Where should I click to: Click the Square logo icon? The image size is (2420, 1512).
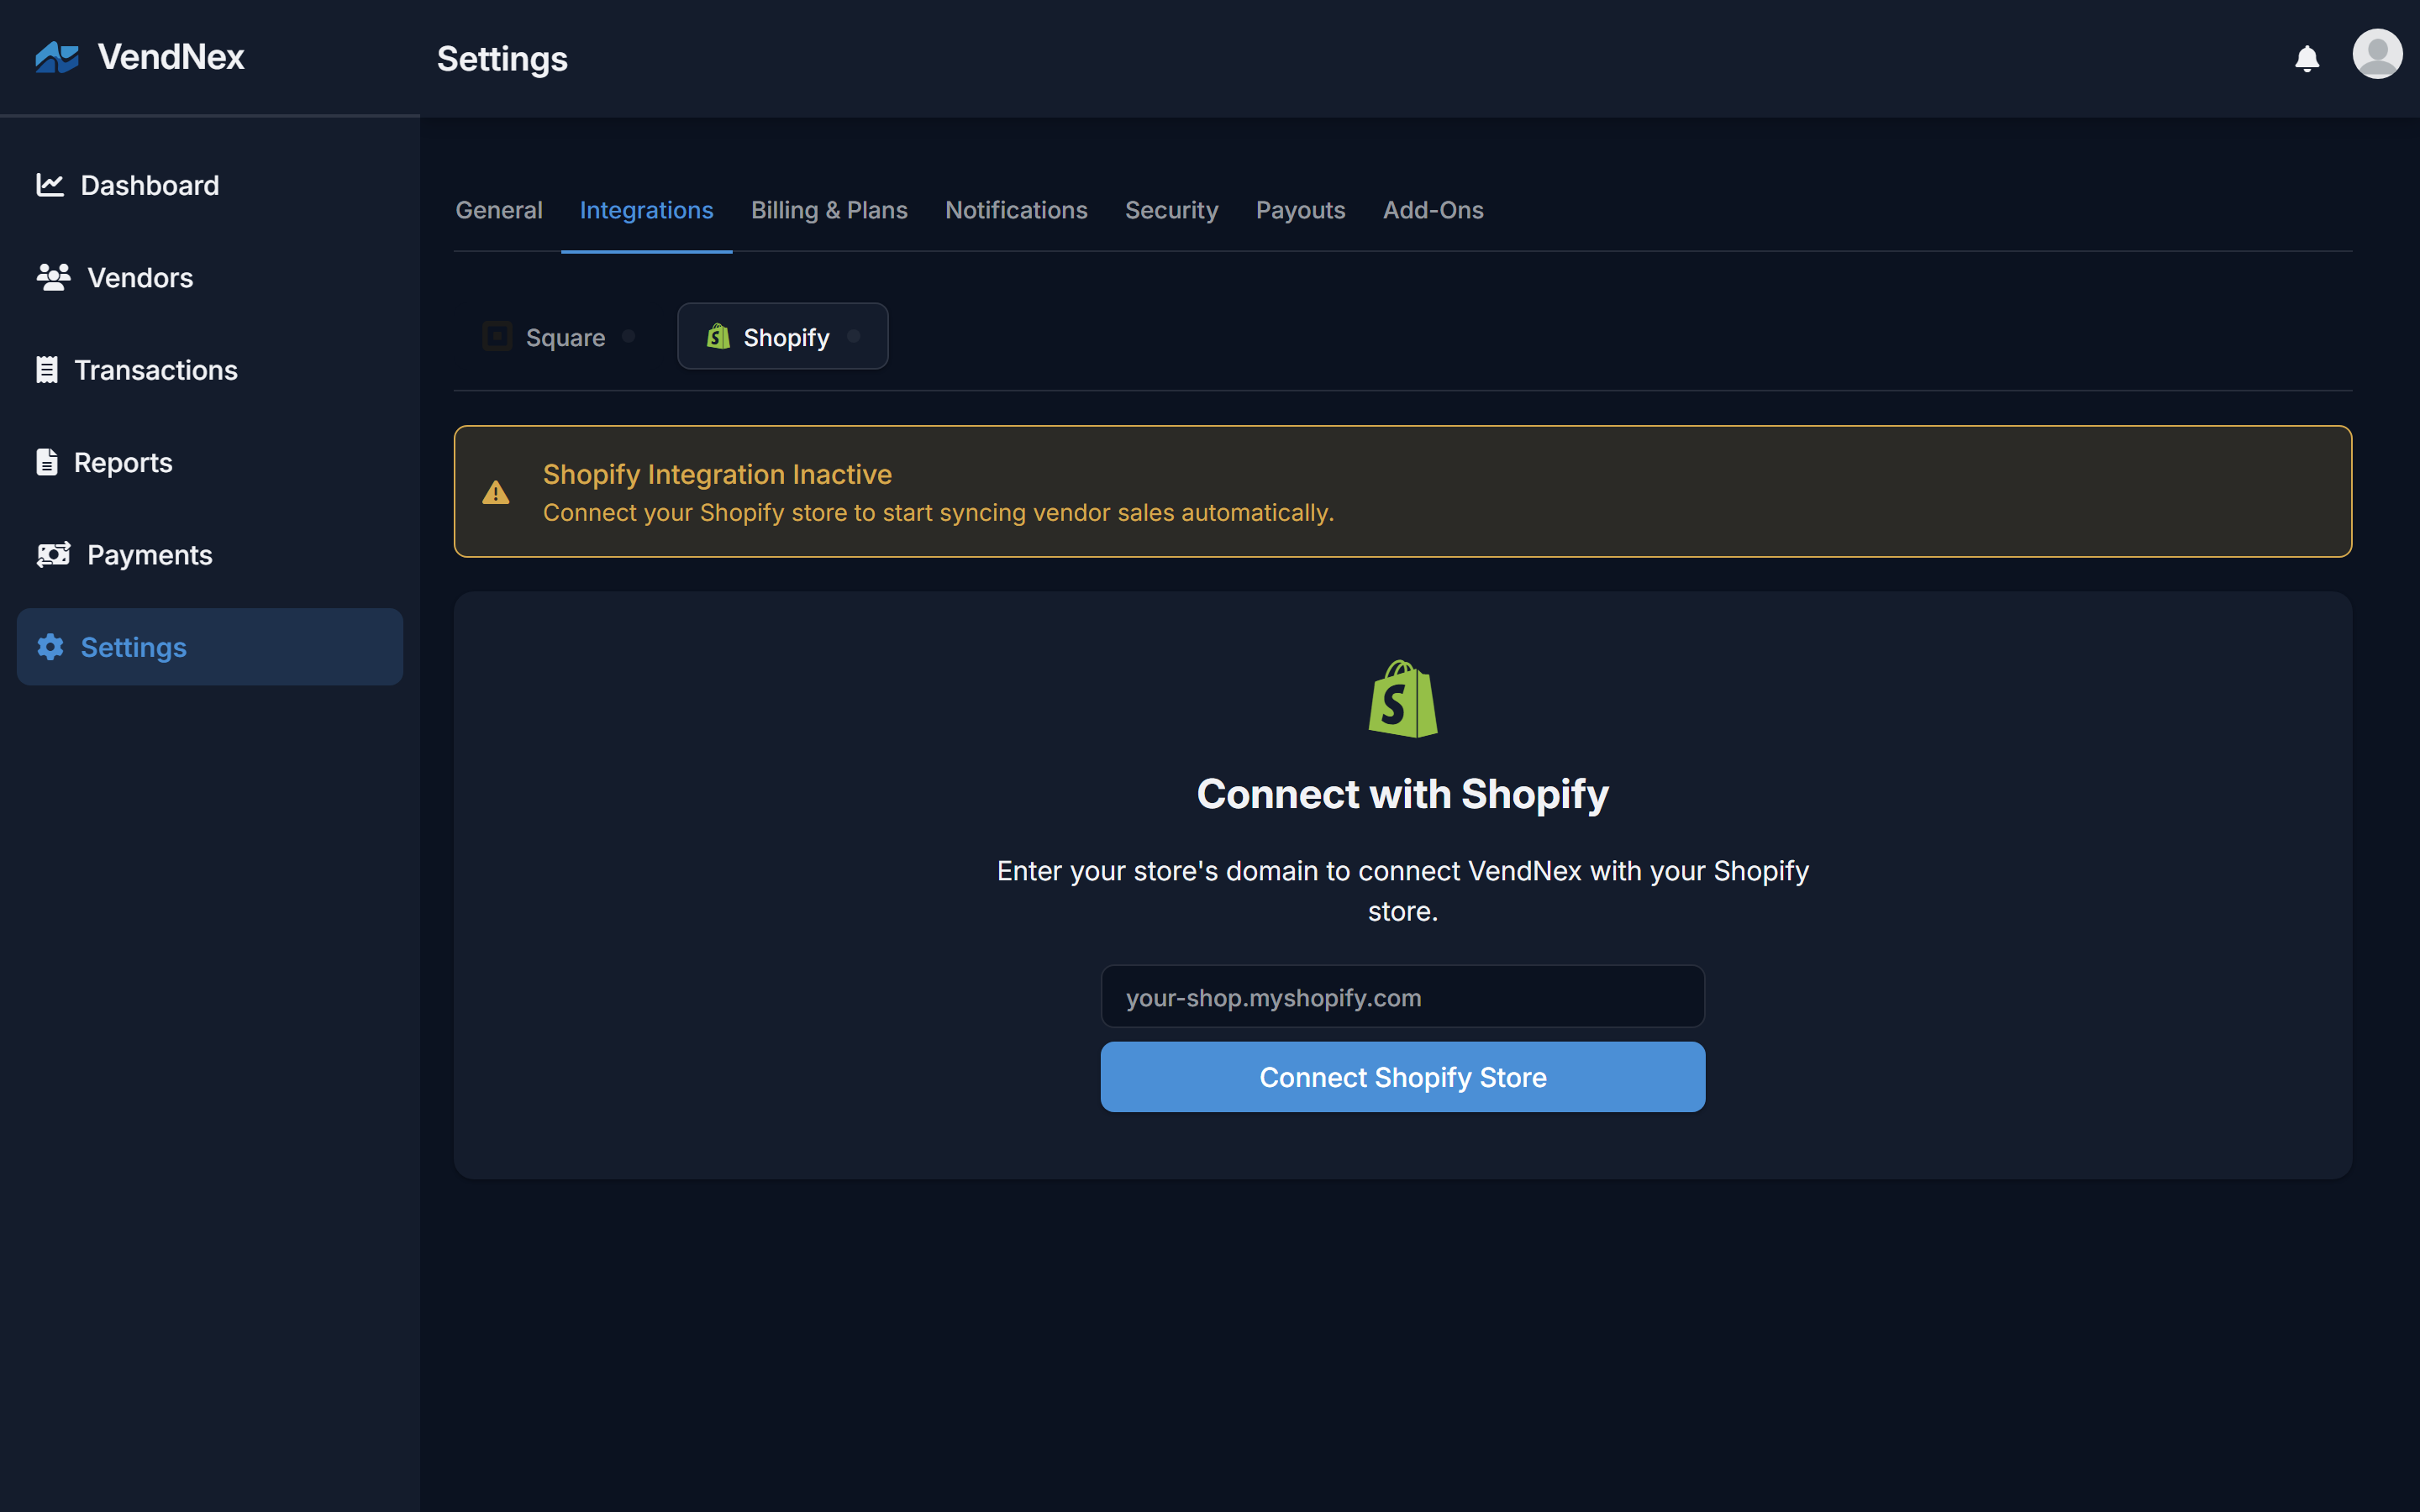497,336
